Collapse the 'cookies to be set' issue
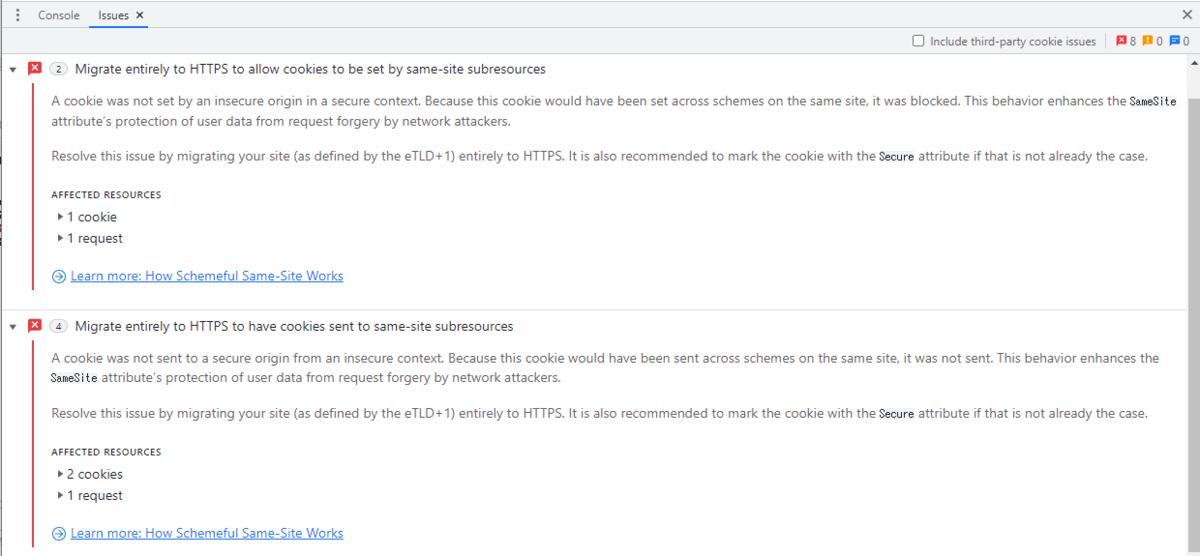The height and width of the screenshot is (556, 1200). (13, 70)
